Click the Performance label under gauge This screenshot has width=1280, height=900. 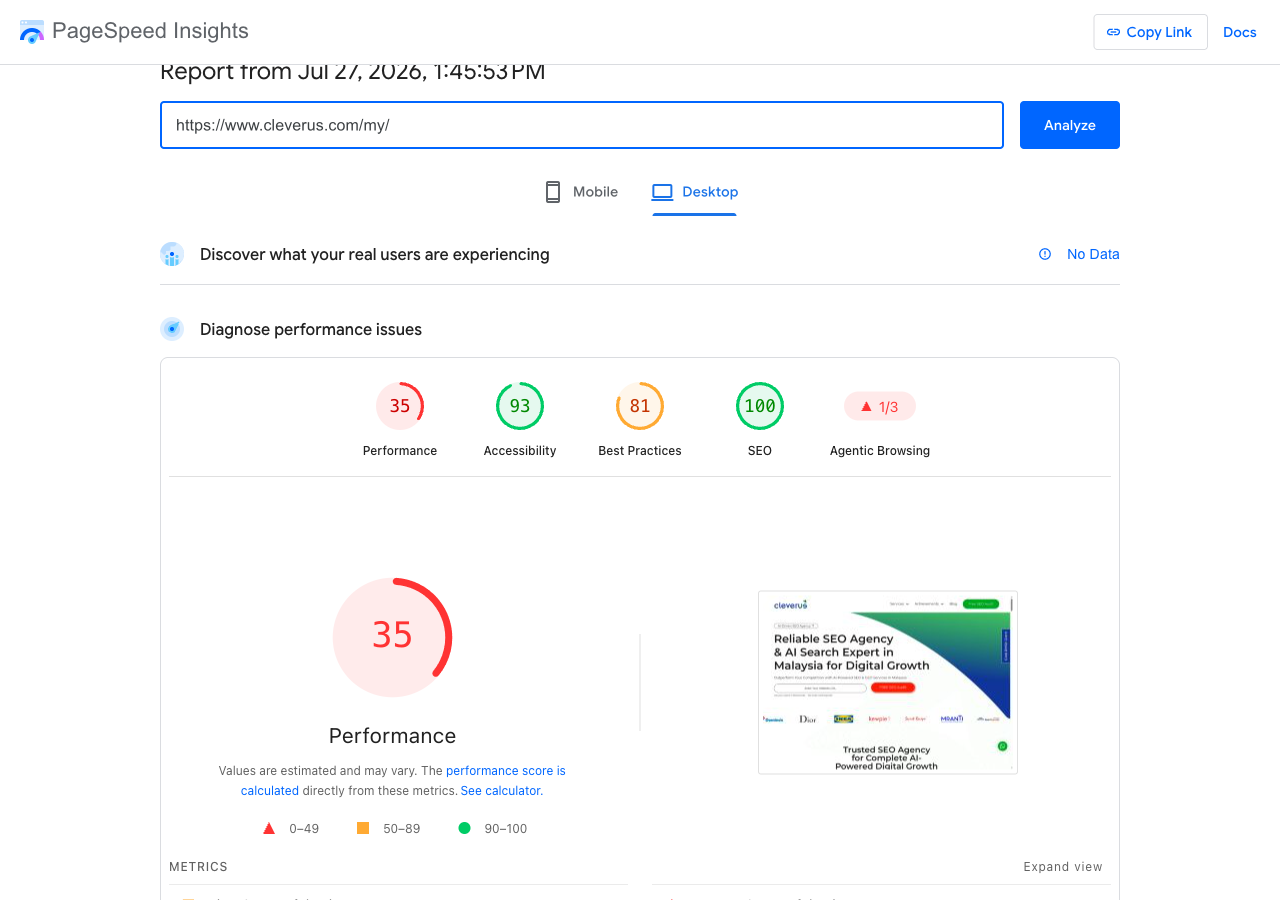pos(400,451)
